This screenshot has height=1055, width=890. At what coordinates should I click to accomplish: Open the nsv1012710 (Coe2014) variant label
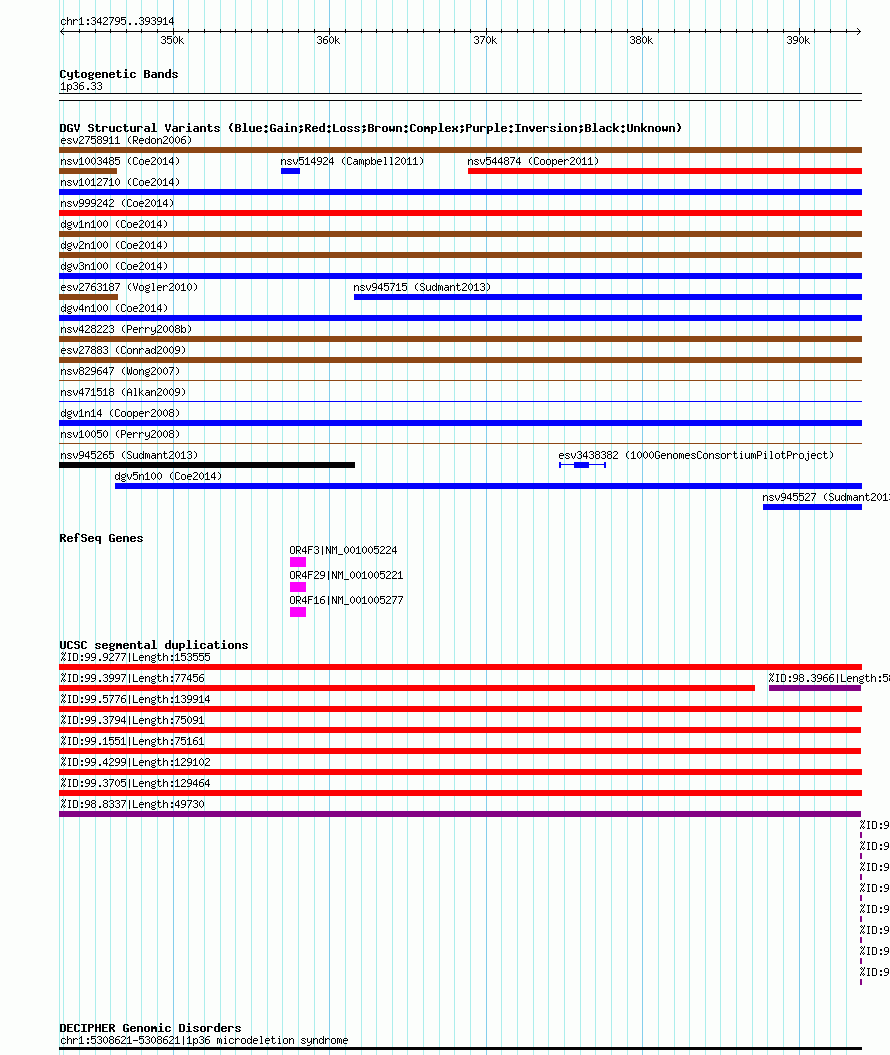pyautogui.click(x=120, y=182)
